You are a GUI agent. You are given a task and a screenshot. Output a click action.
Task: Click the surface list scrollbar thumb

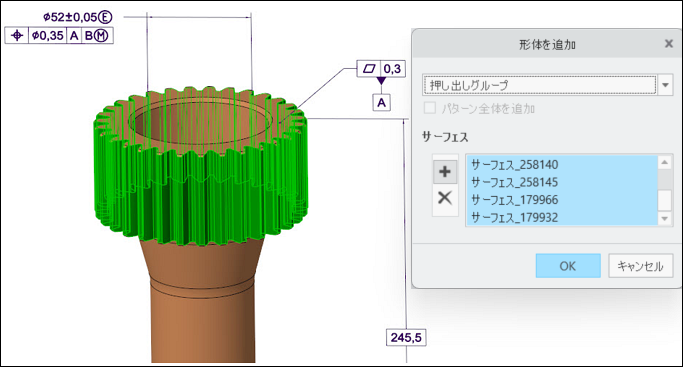click(x=665, y=200)
